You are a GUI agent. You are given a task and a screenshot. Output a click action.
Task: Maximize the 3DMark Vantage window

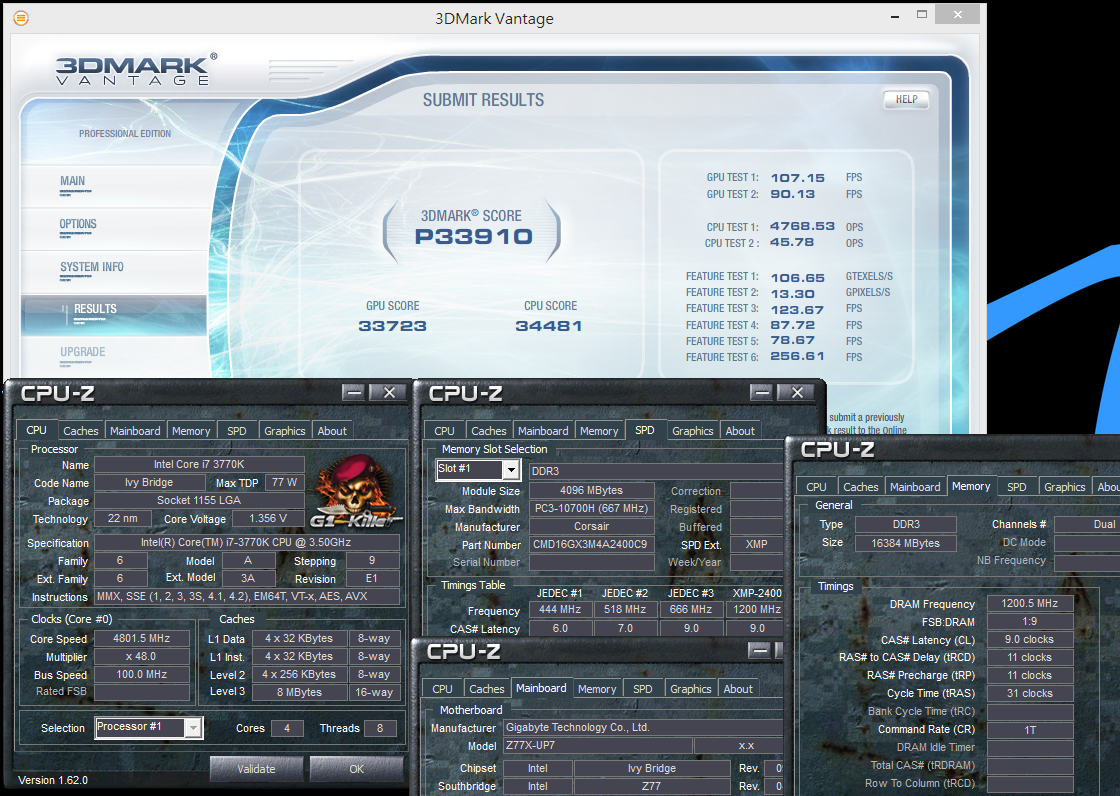point(922,14)
